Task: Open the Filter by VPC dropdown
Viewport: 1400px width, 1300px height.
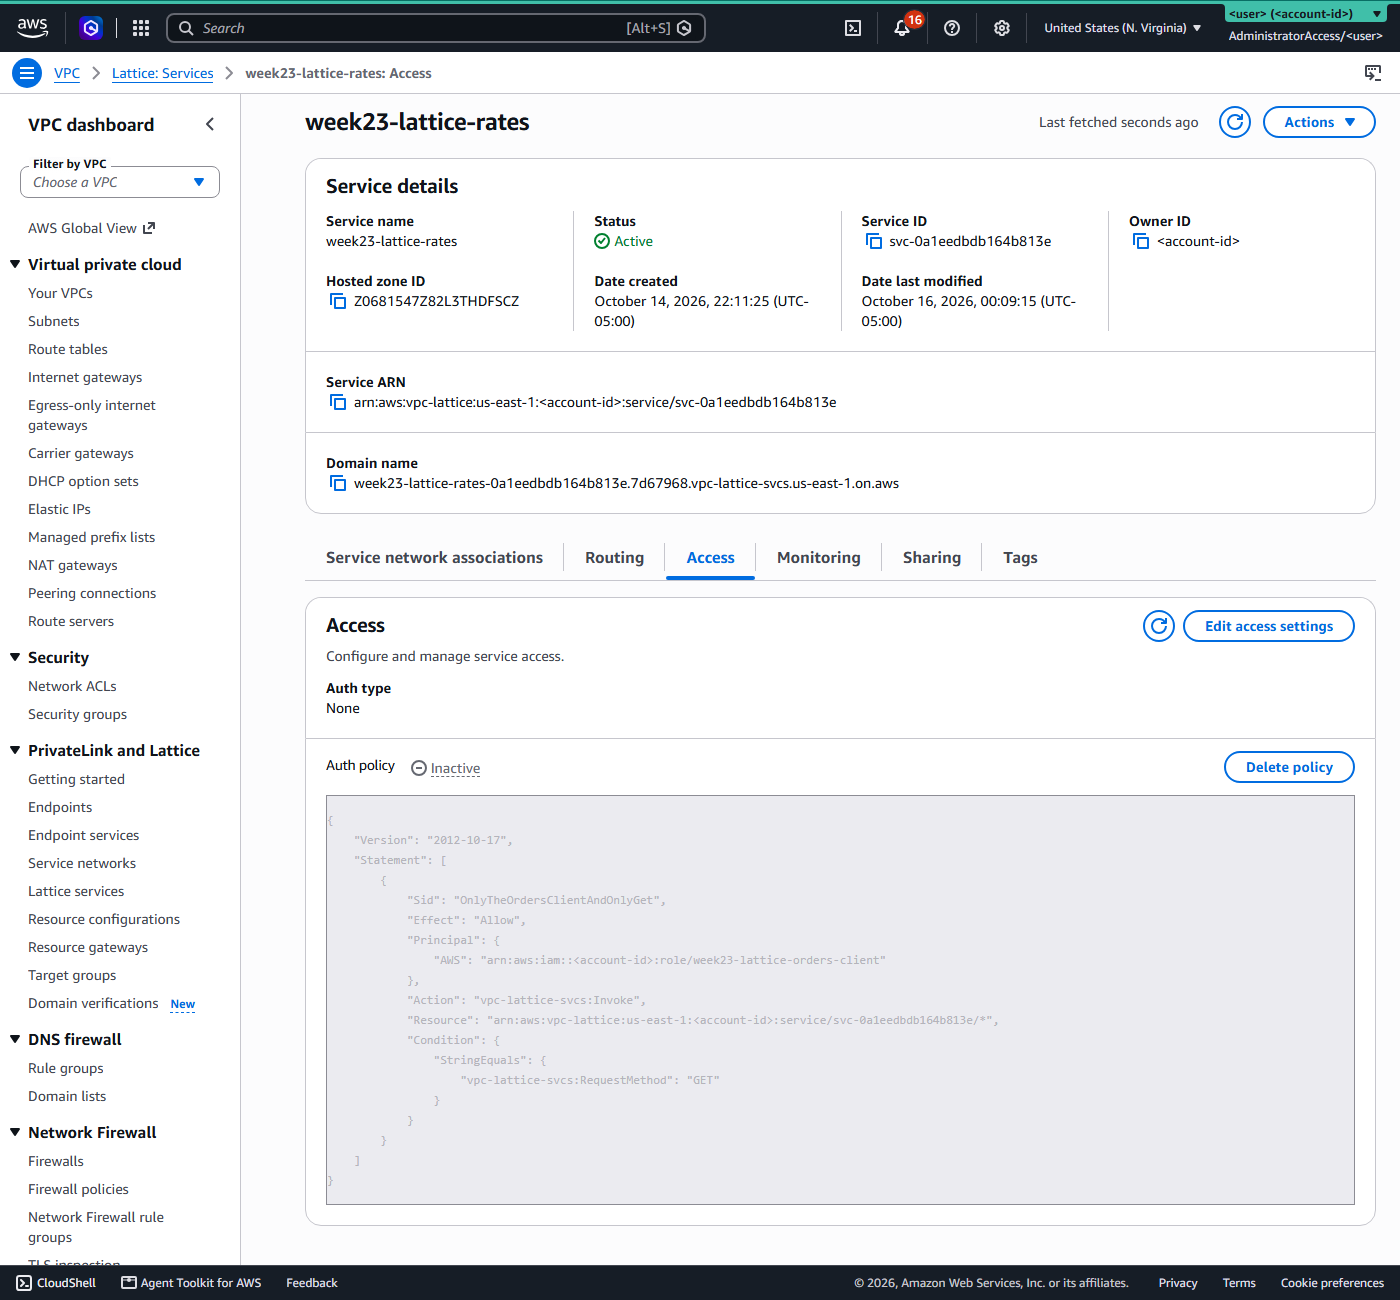Action: (x=120, y=182)
